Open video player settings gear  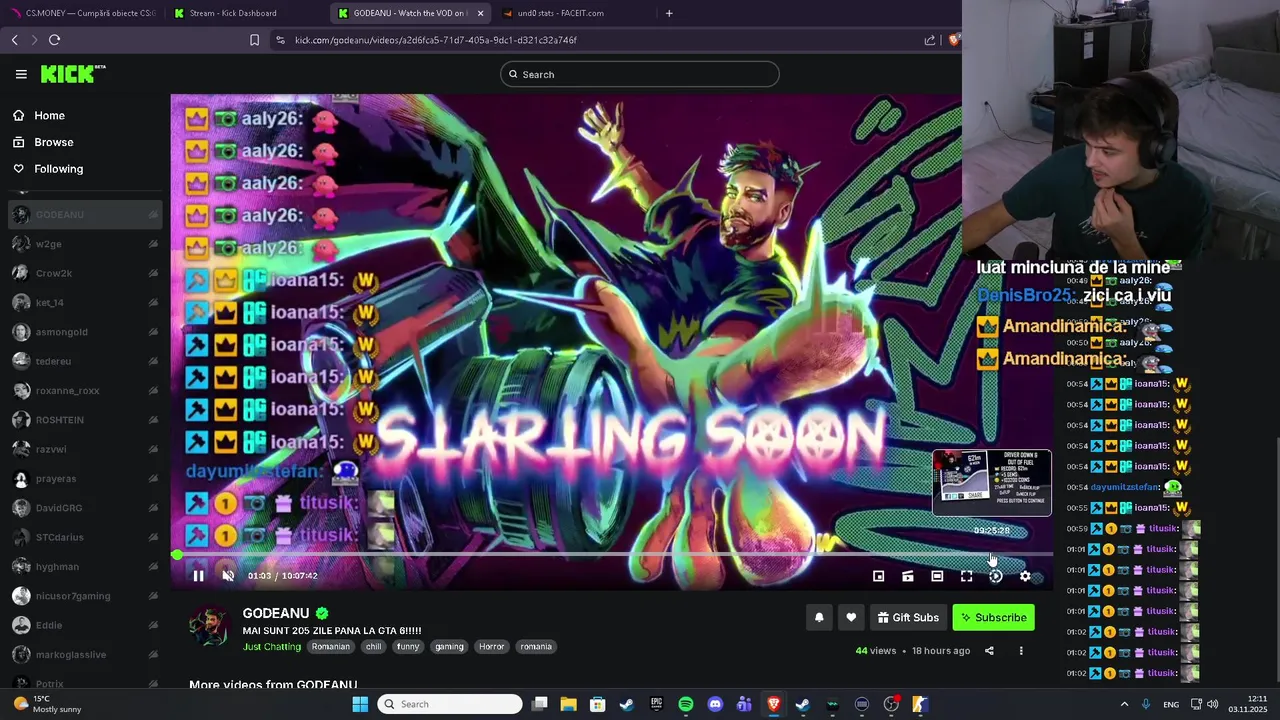[1025, 576]
